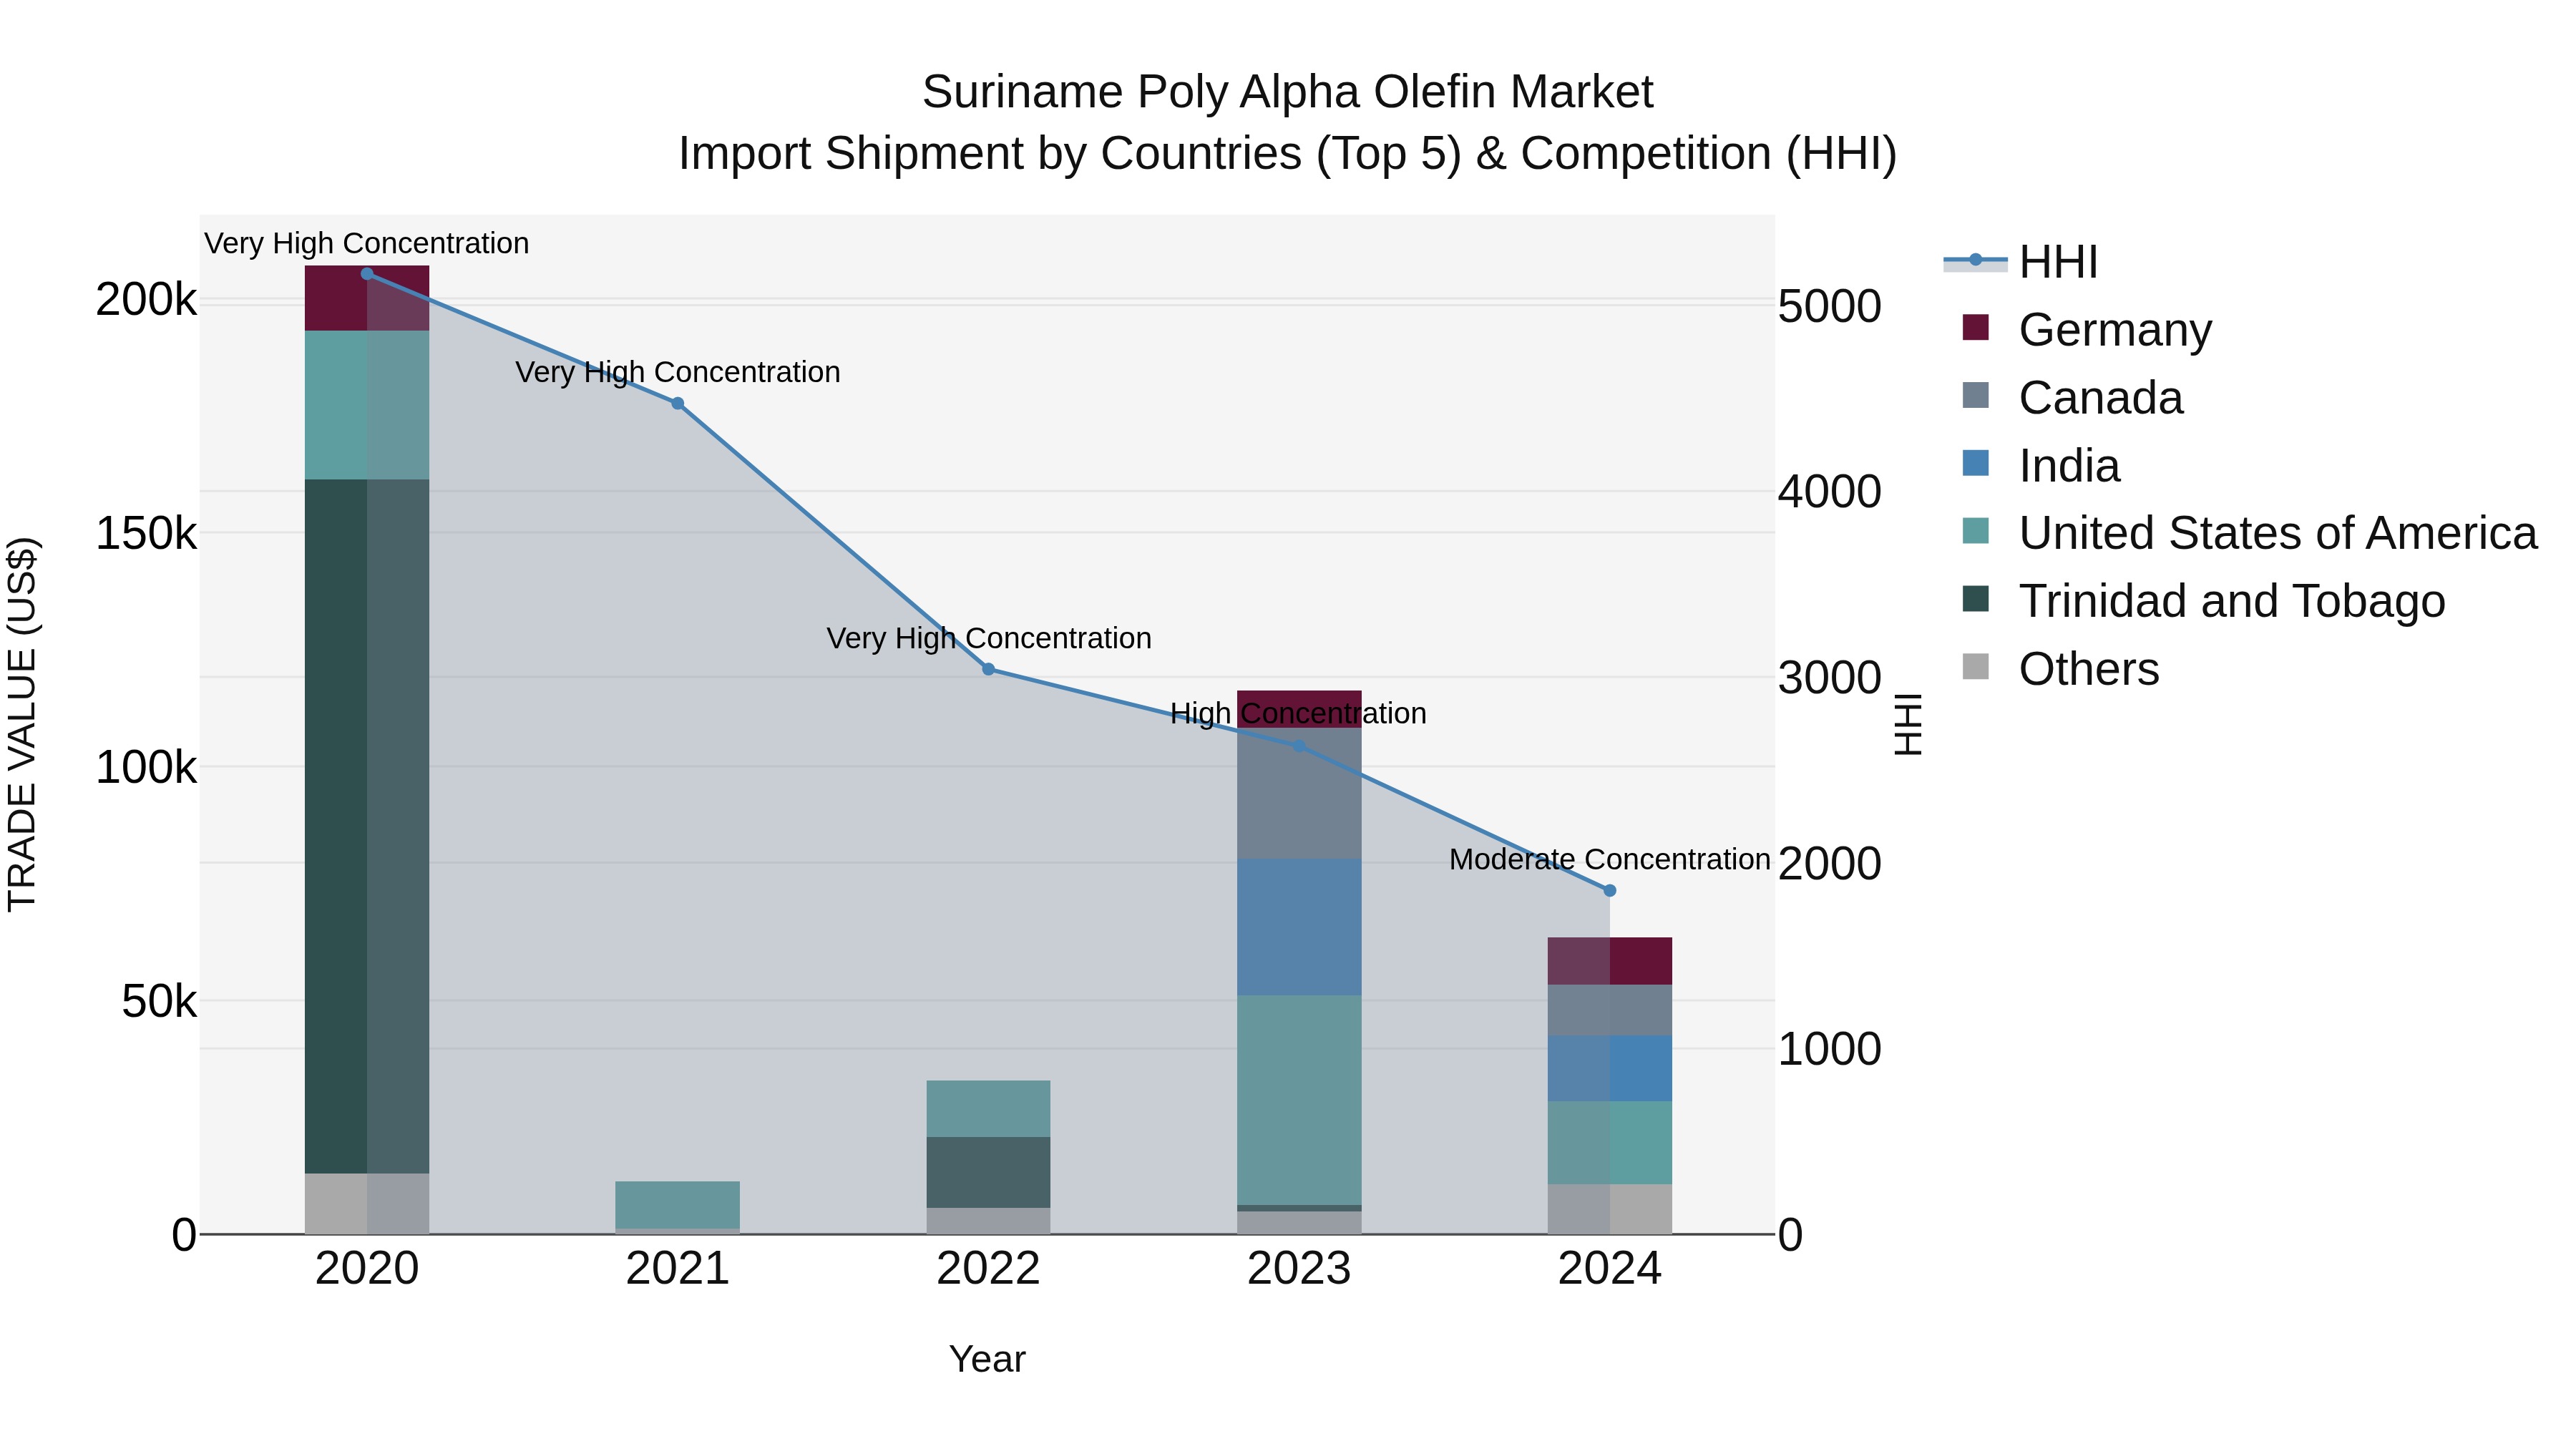Click the 100k y-axis tick label

click(x=146, y=768)
